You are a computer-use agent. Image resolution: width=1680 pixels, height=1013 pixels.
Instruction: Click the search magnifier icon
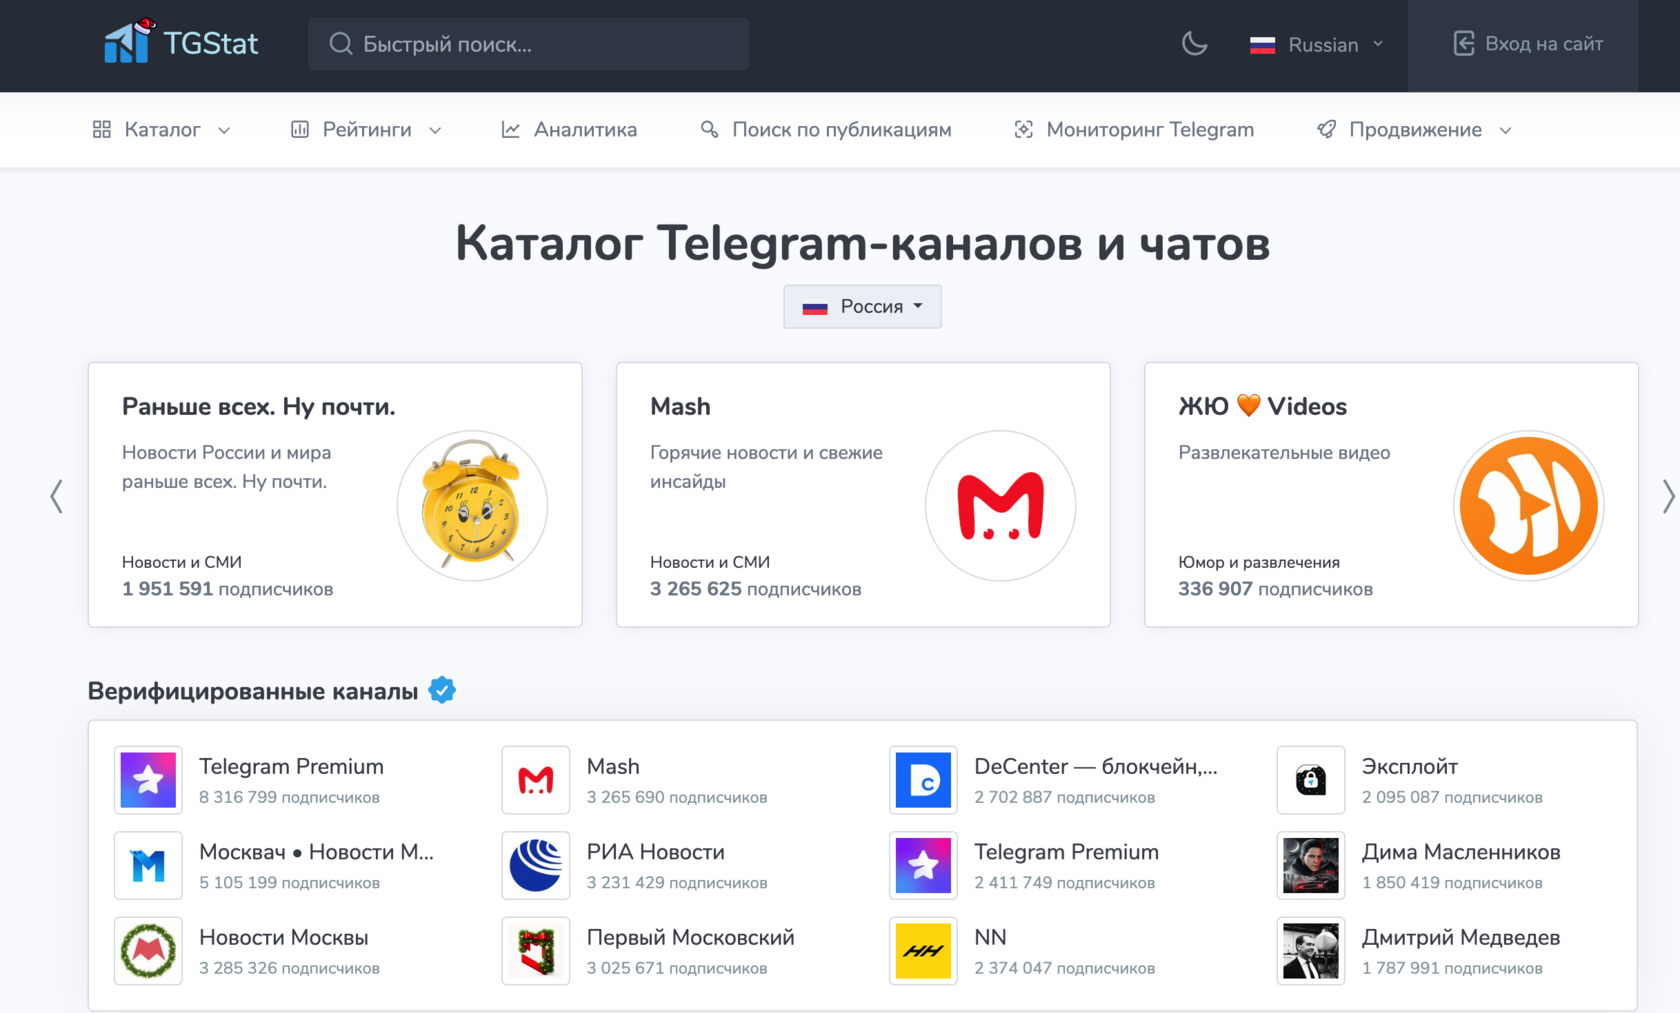pos(341,44)
